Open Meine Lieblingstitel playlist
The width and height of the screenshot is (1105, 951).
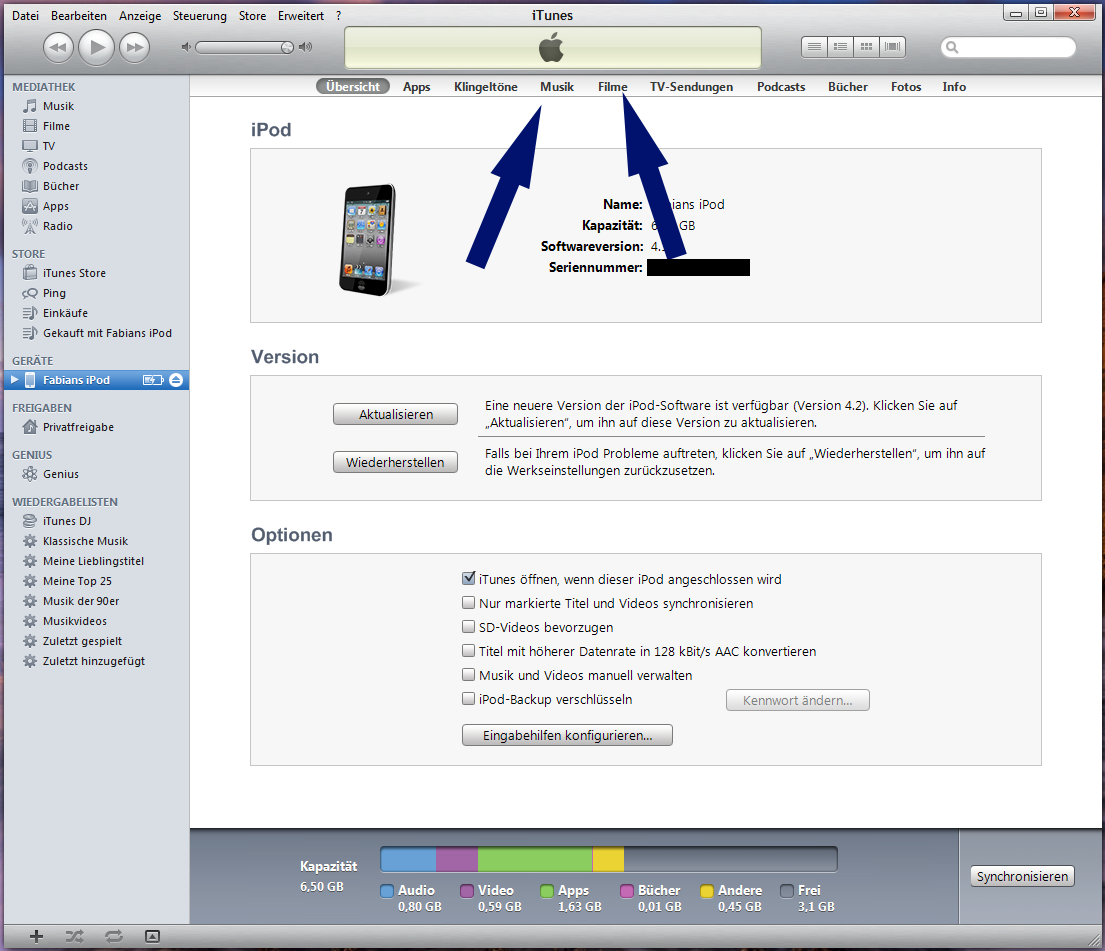point(94,561)
